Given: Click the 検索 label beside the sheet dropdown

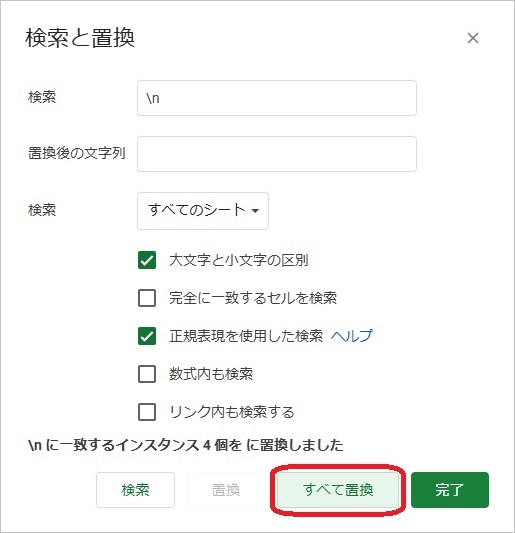Looking at the screenshot, I should (42, 210).
